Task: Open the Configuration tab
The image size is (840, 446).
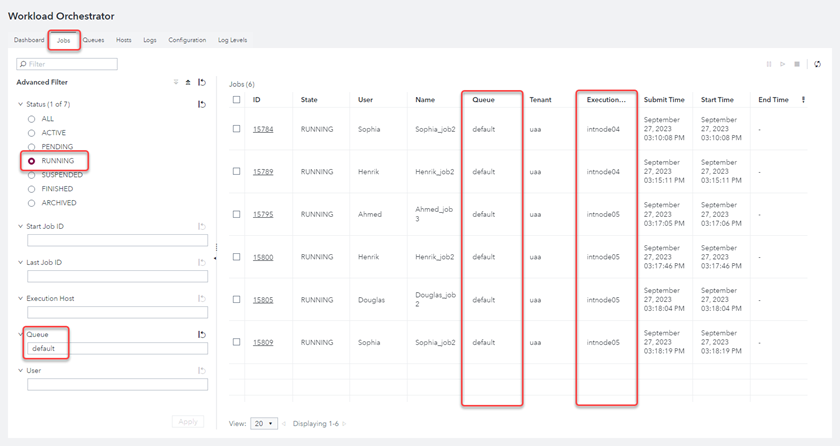Action: pos(187,40)
